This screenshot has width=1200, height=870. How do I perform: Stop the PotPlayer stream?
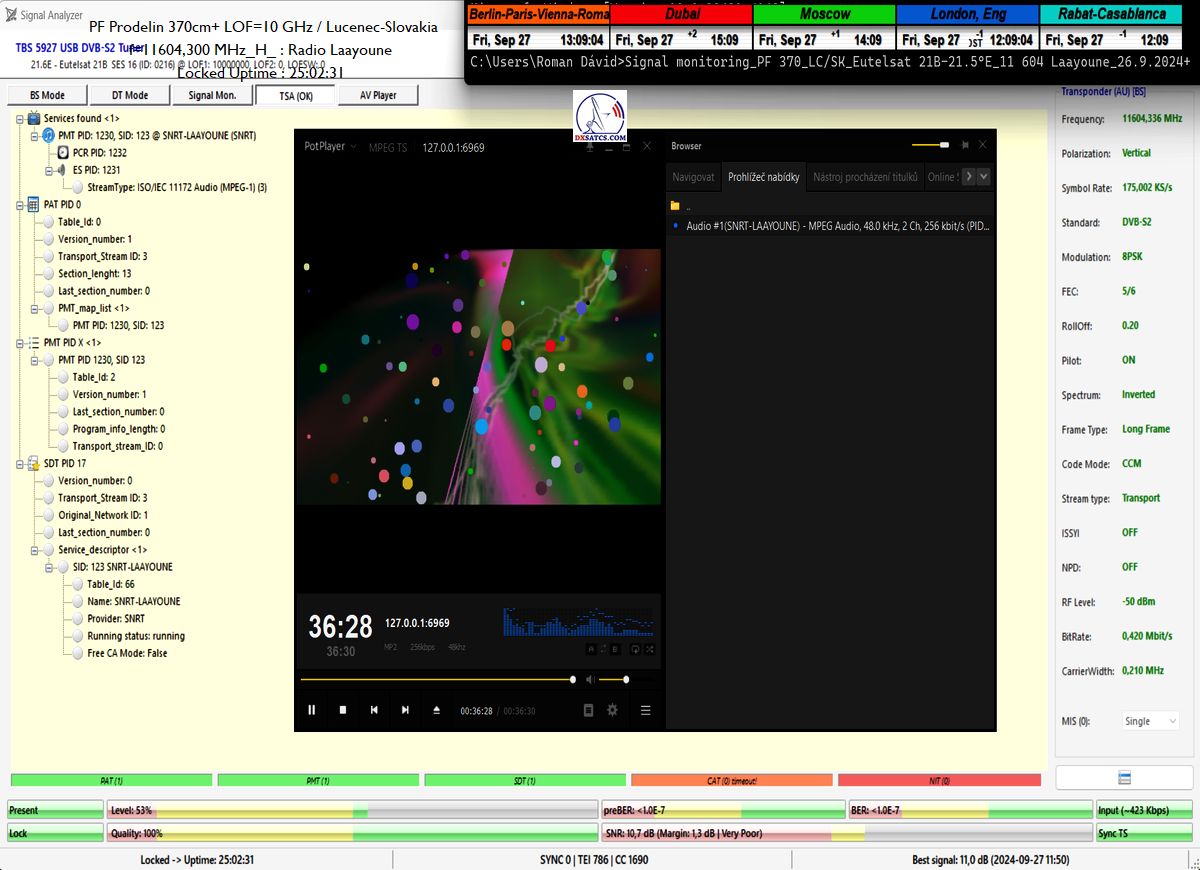coord(343,710)
